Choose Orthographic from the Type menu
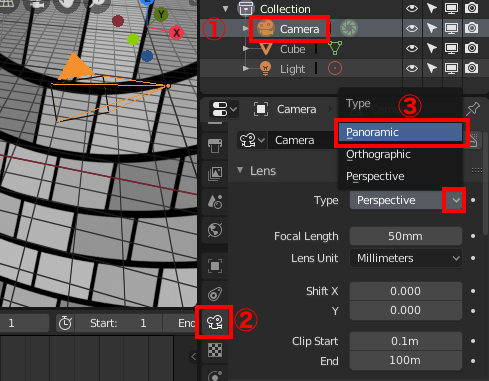The height and width of the screenshot is (381, 489). 400,154
